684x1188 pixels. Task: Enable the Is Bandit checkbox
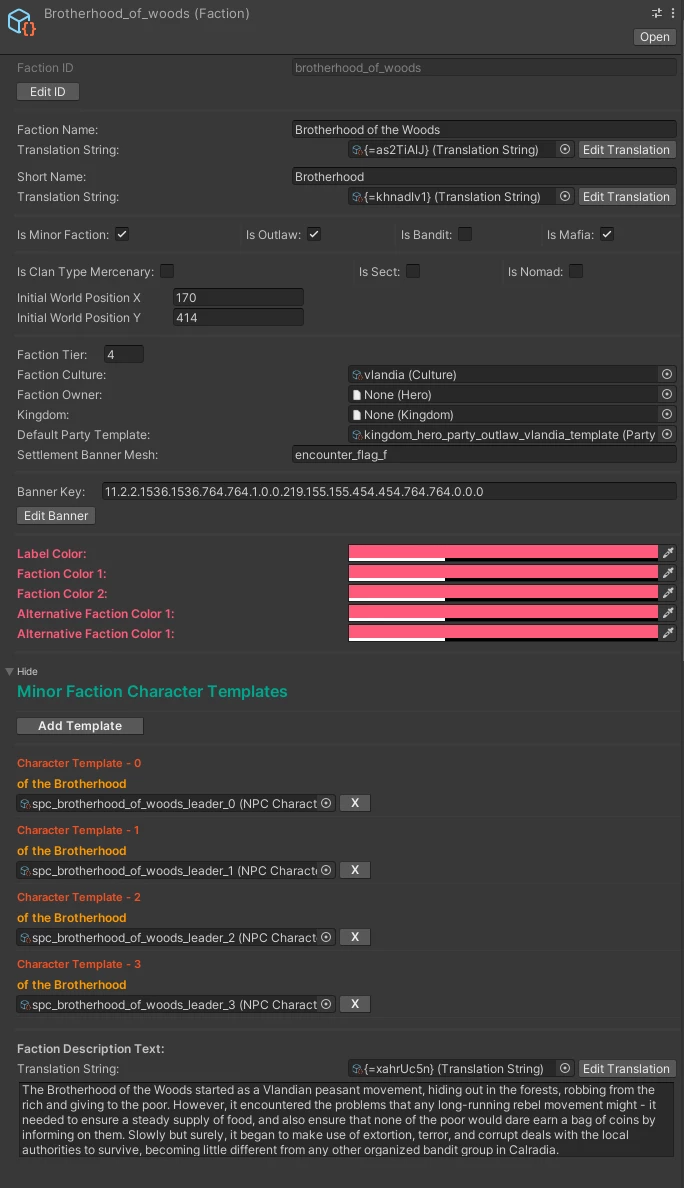click(x=465, y=234)
